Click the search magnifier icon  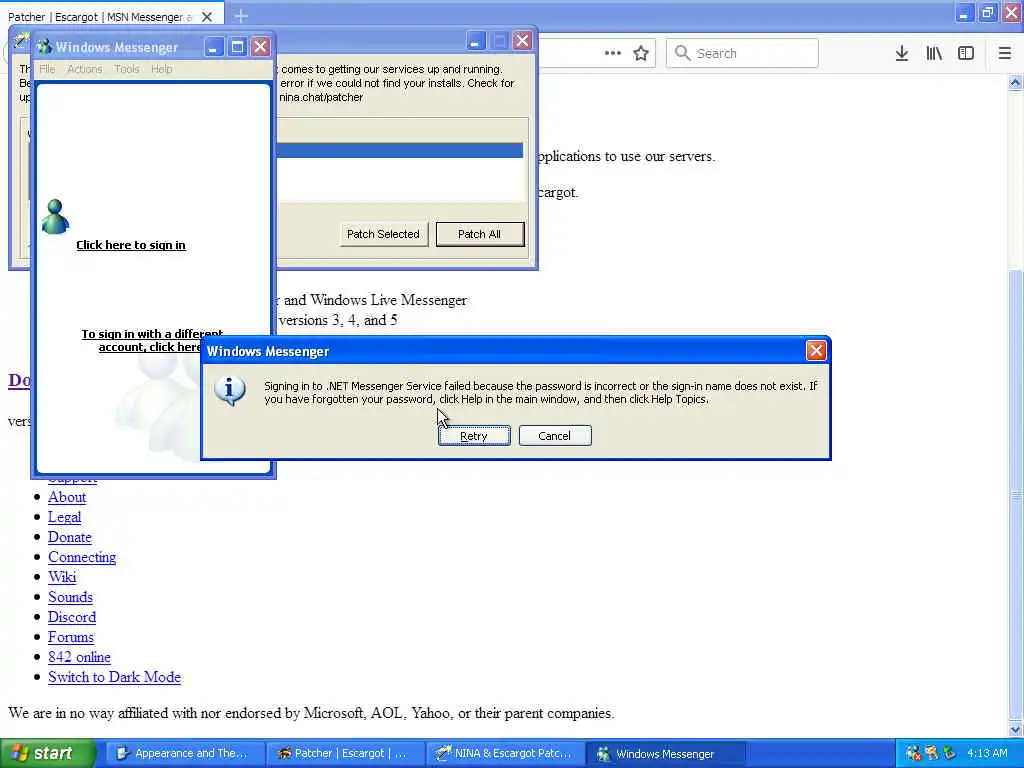click(x=682, y=53)
